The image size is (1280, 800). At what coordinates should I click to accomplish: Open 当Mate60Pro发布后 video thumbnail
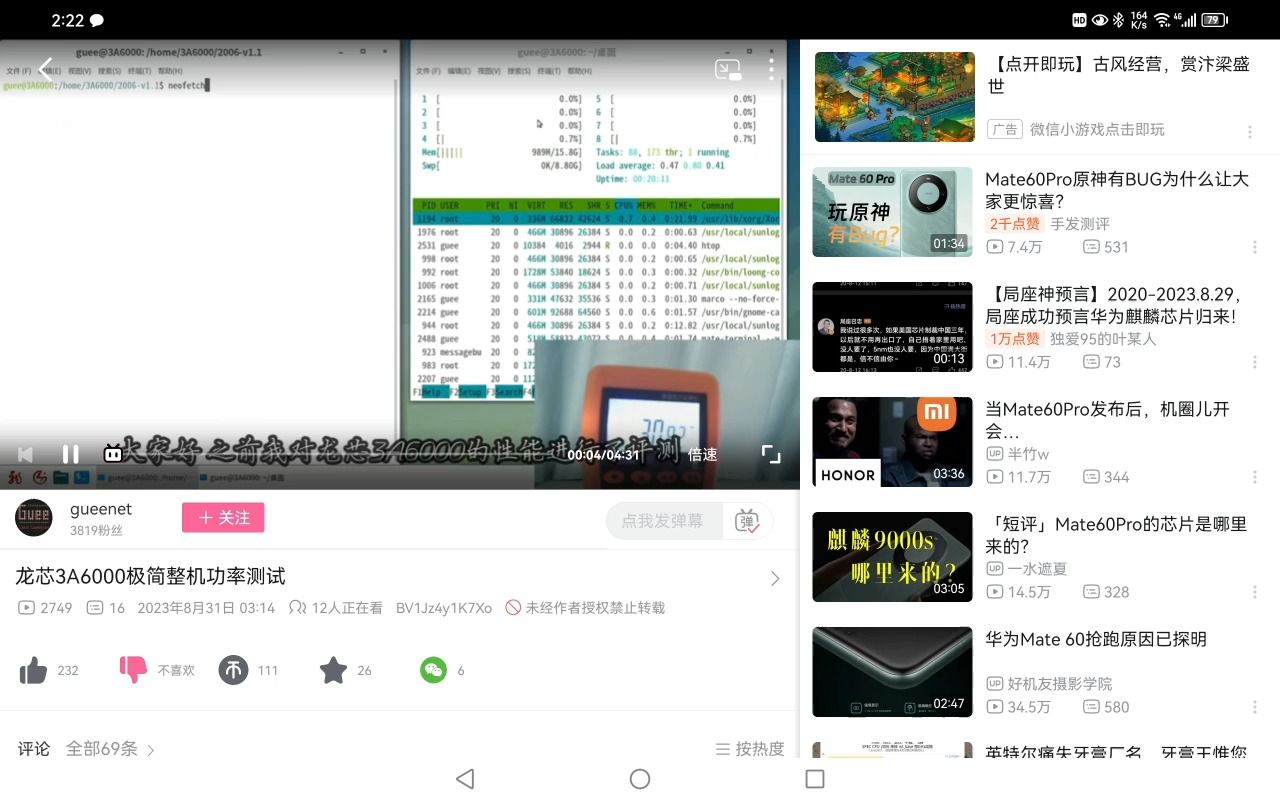pos(892,442)
